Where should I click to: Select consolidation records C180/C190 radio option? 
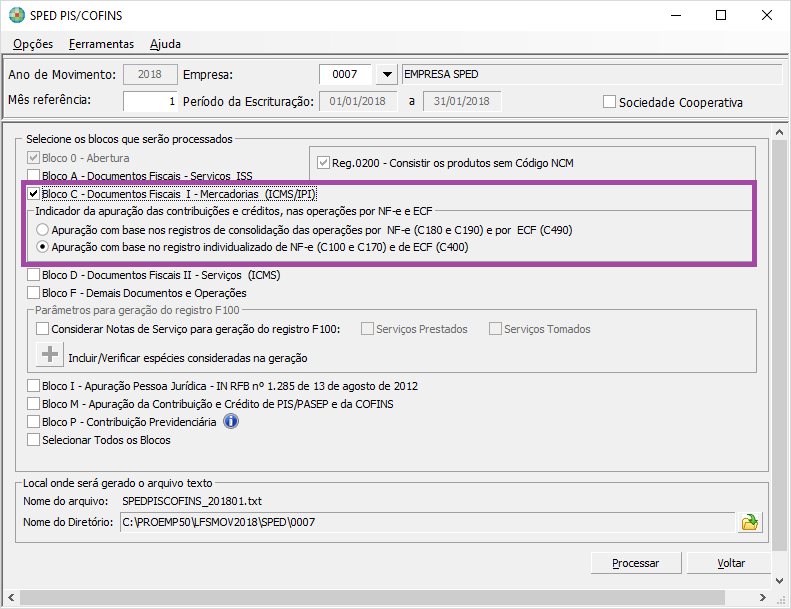point(42,229)
